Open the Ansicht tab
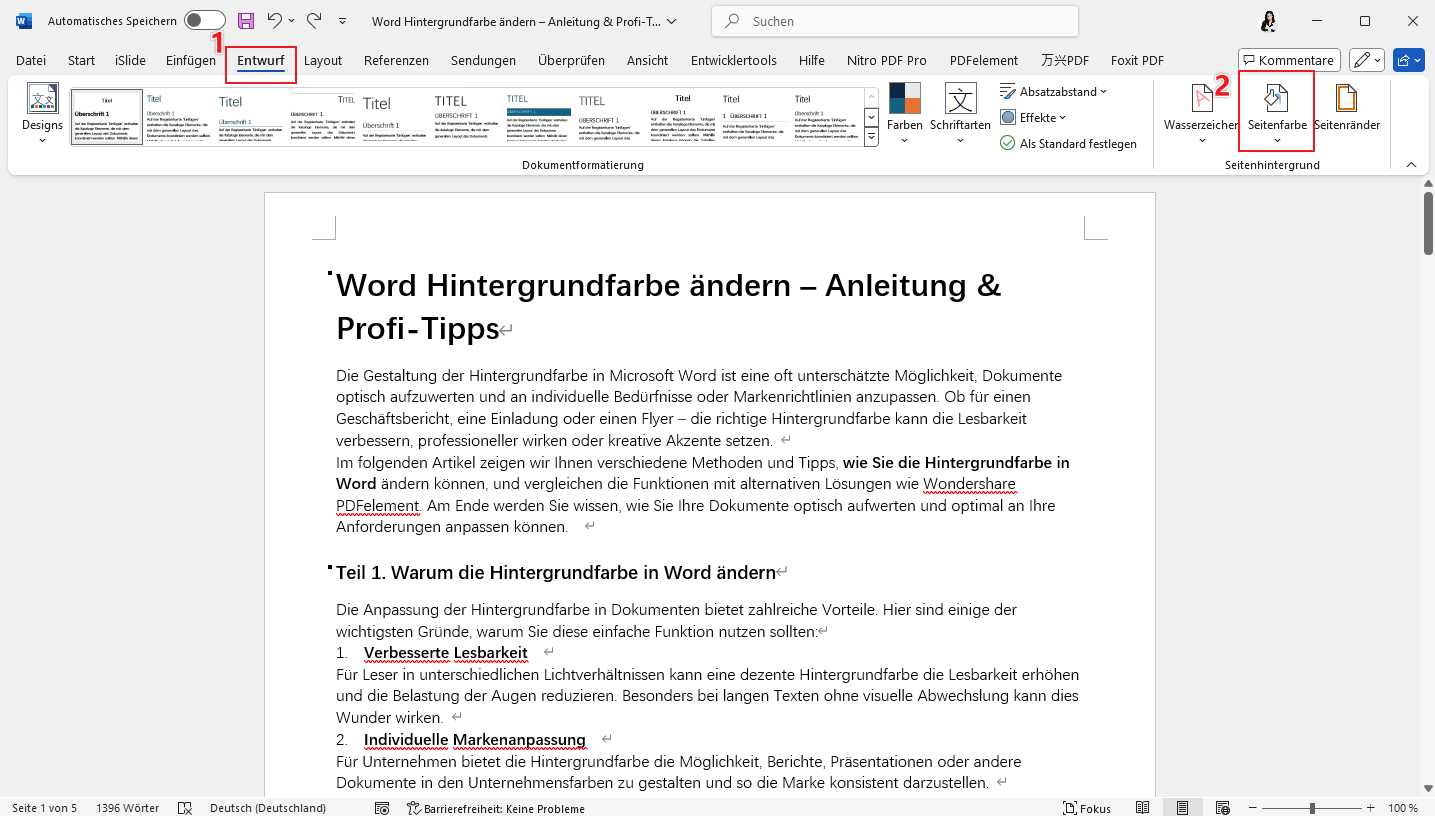 point(647,60)
